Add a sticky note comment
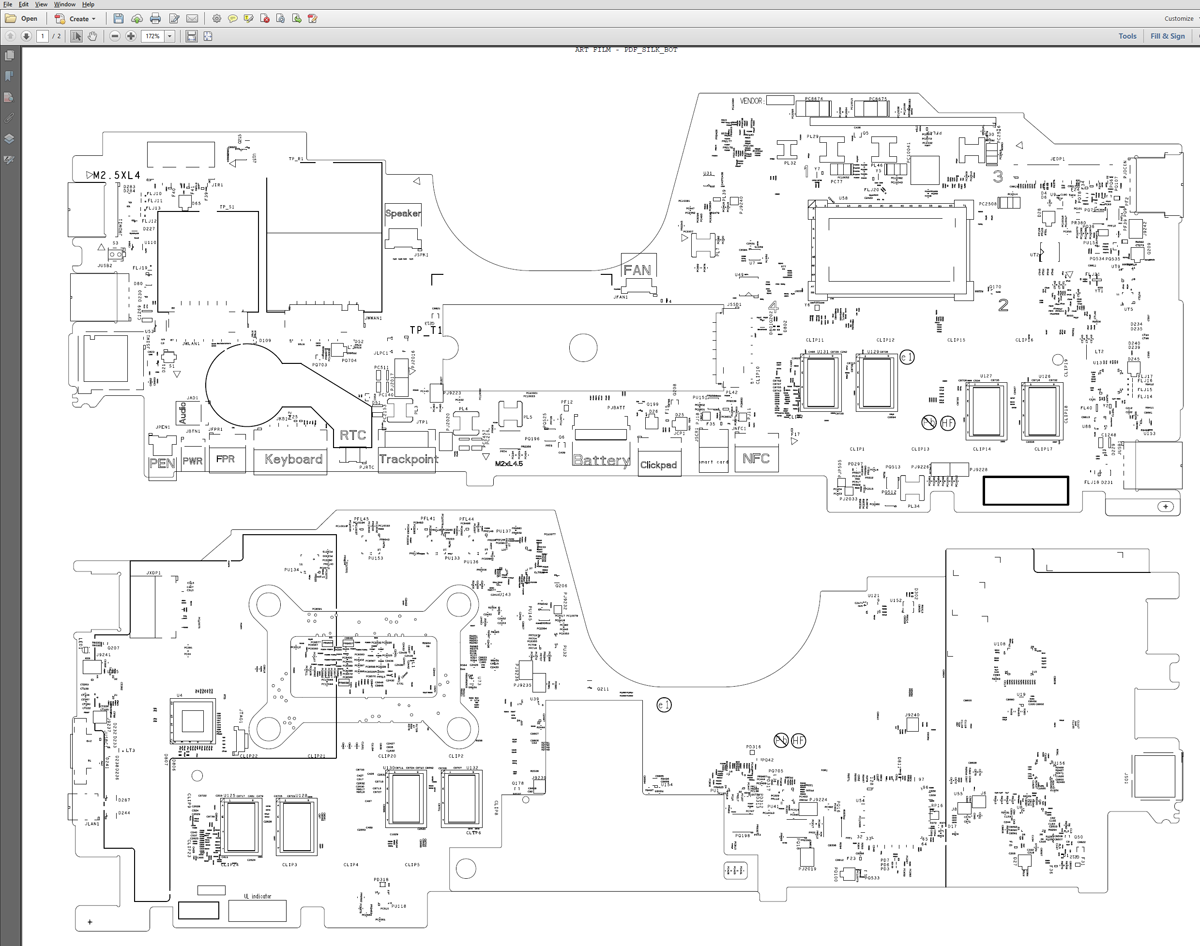The image size is (1200, 946). point(232,19)
